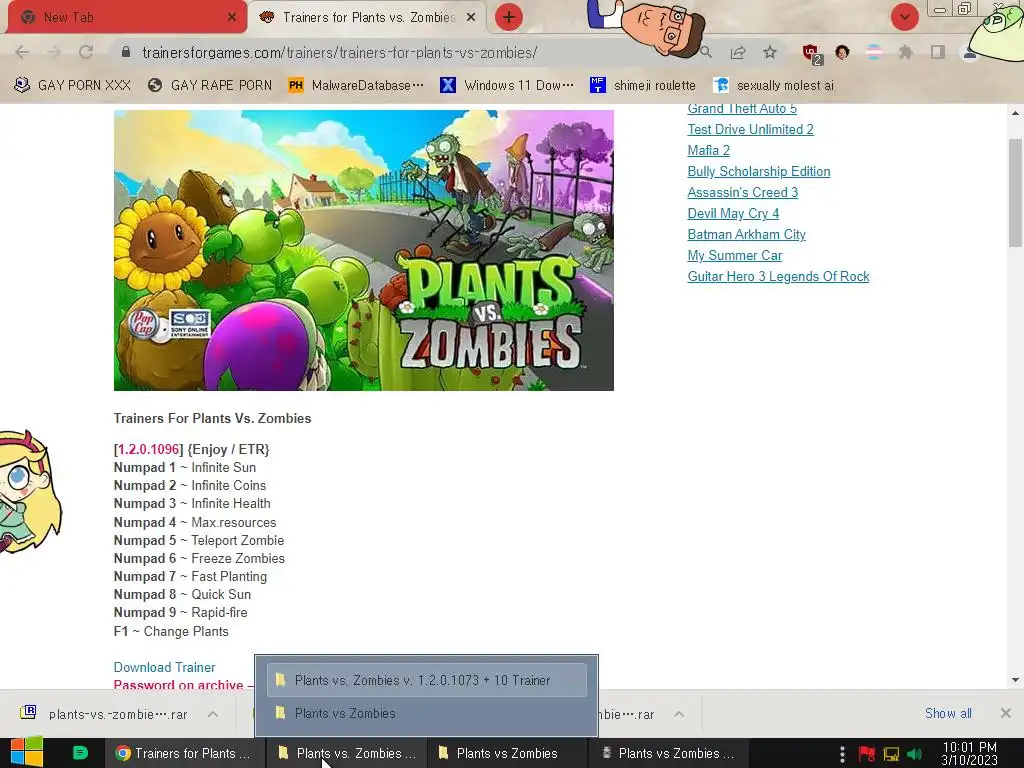
Task: Open the Extensions puzzle piece menu
Action: click(x=905, y=52)
